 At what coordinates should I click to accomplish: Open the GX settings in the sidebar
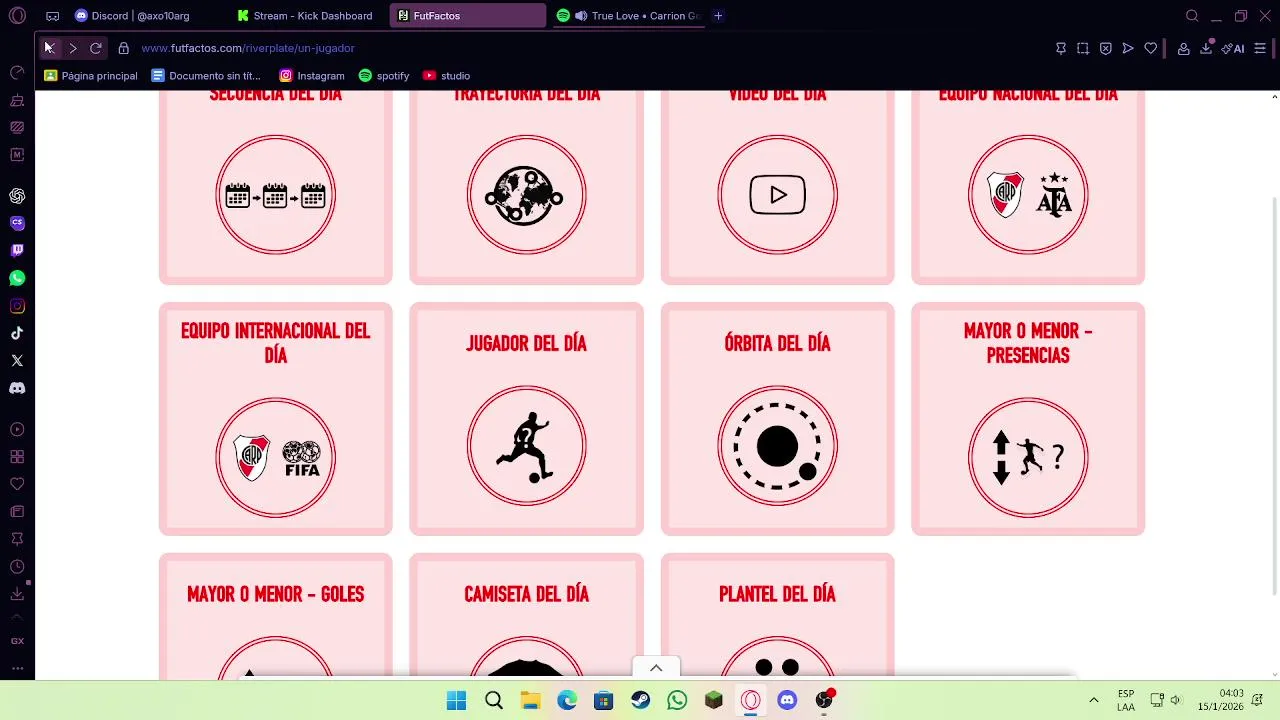click(x=17, y=641)
